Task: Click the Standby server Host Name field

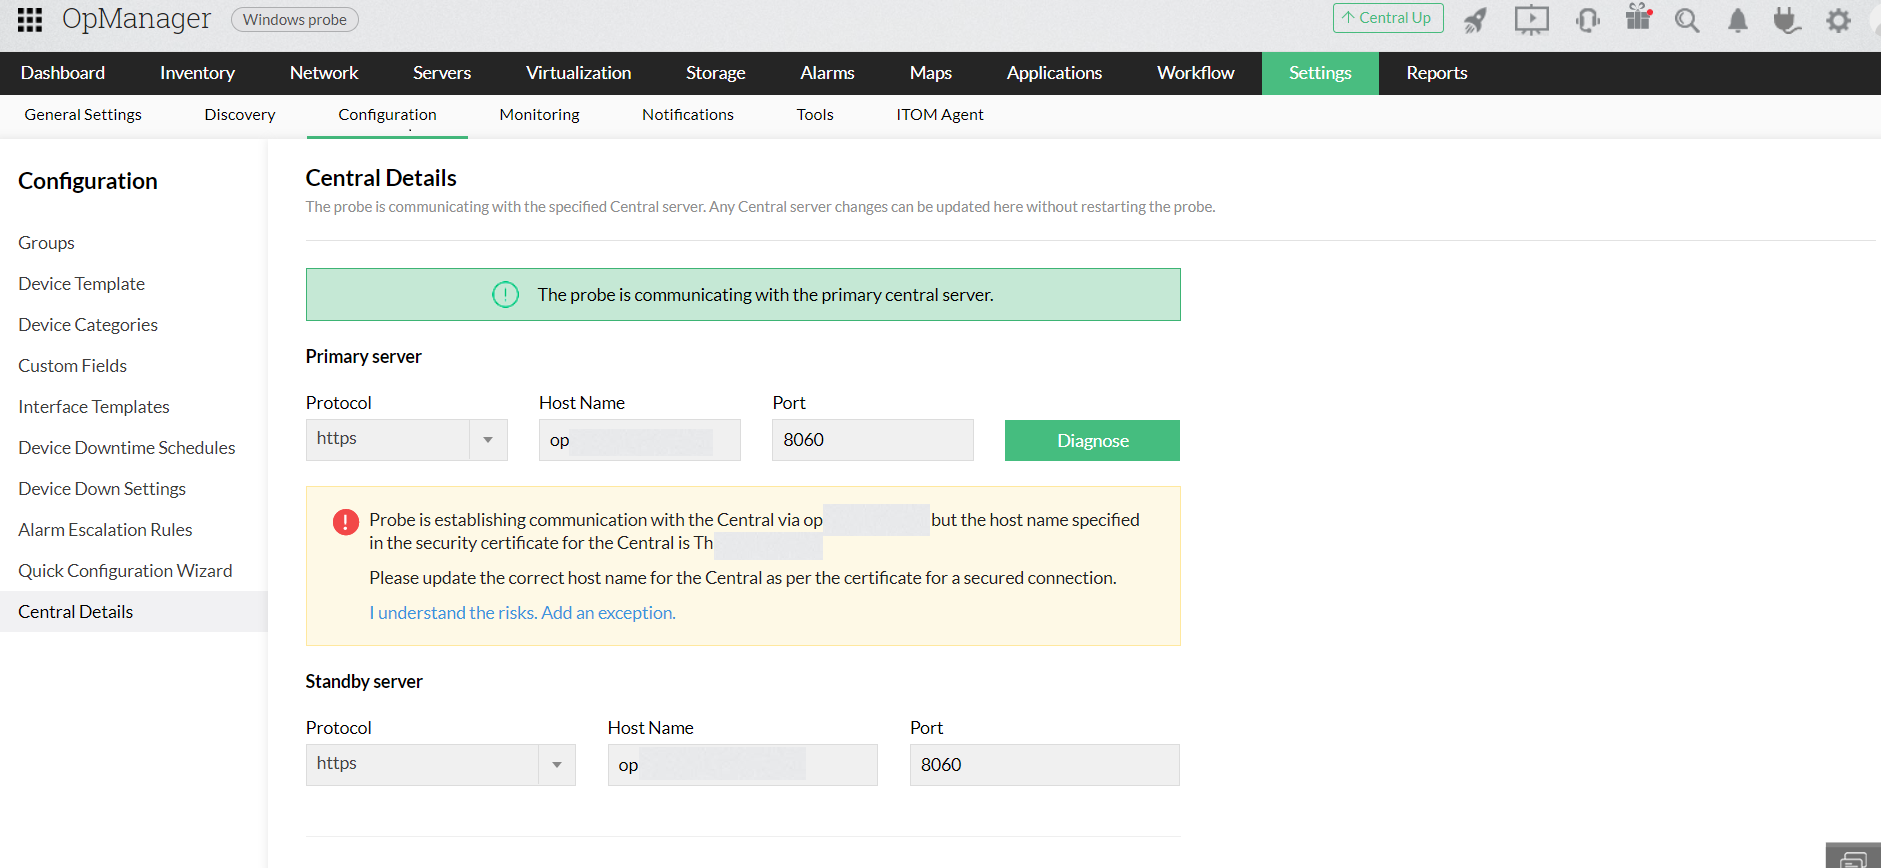Action: click(x=742, y=765)
